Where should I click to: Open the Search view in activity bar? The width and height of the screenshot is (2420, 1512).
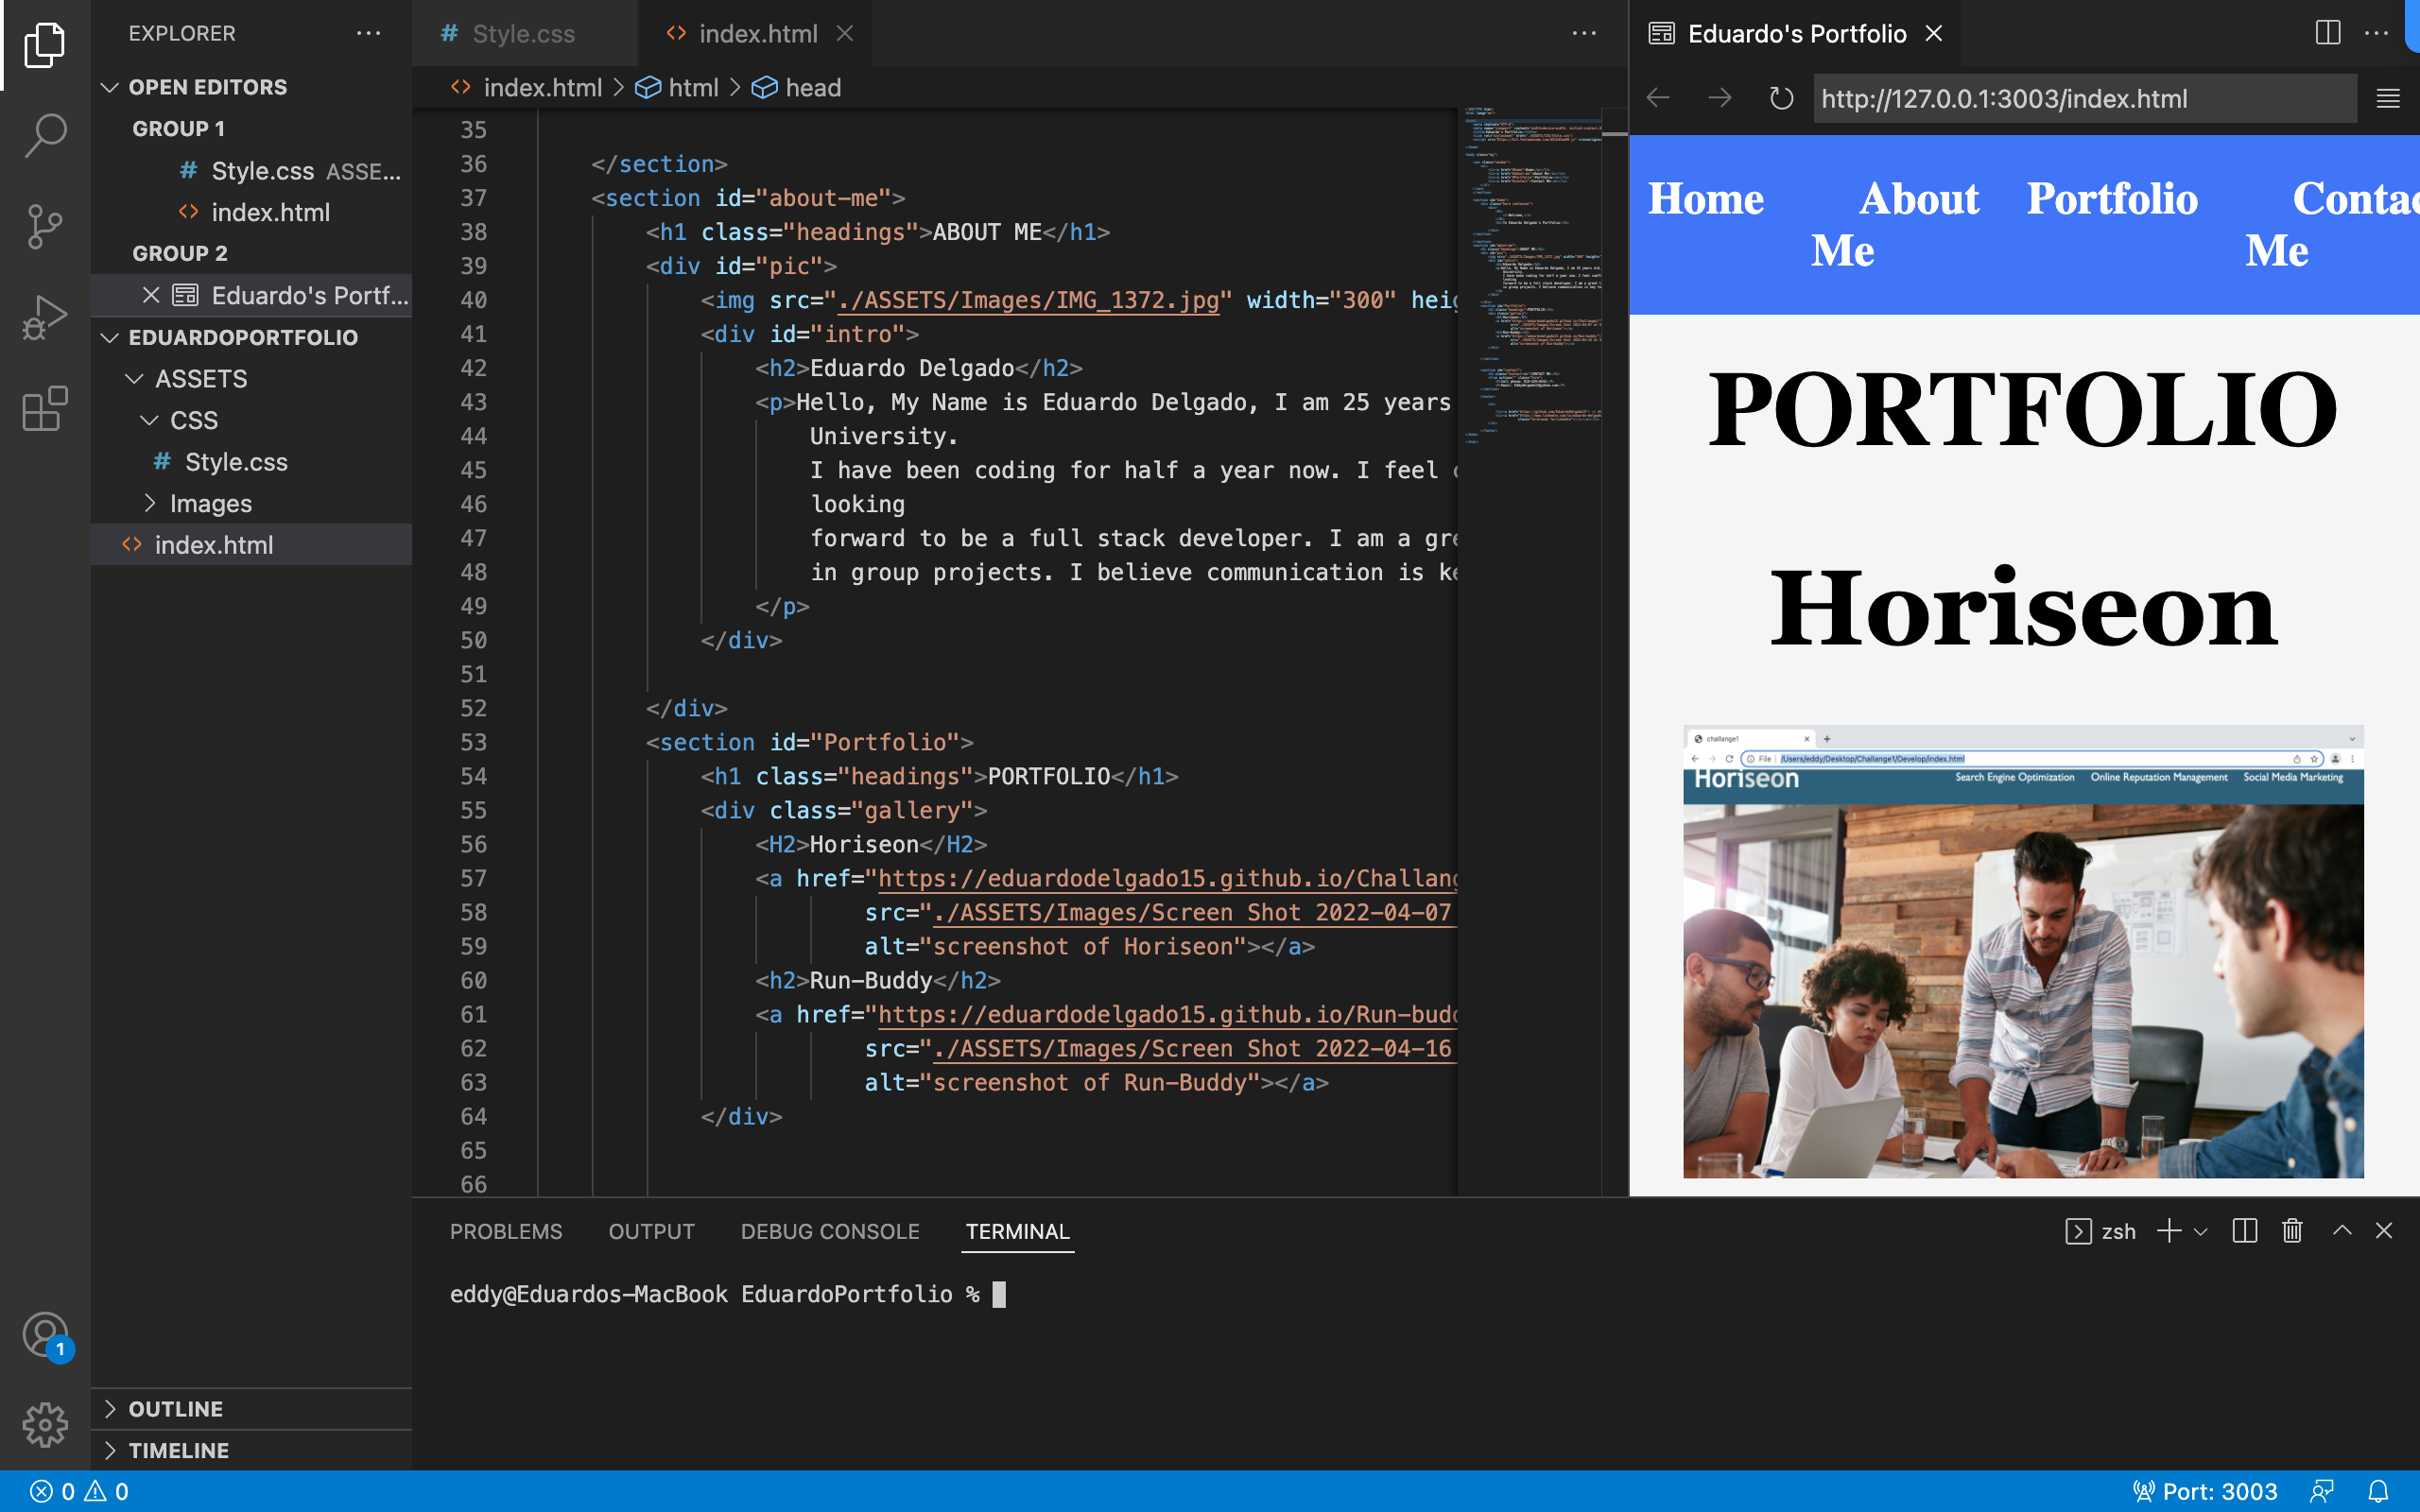tap(45, 134)
